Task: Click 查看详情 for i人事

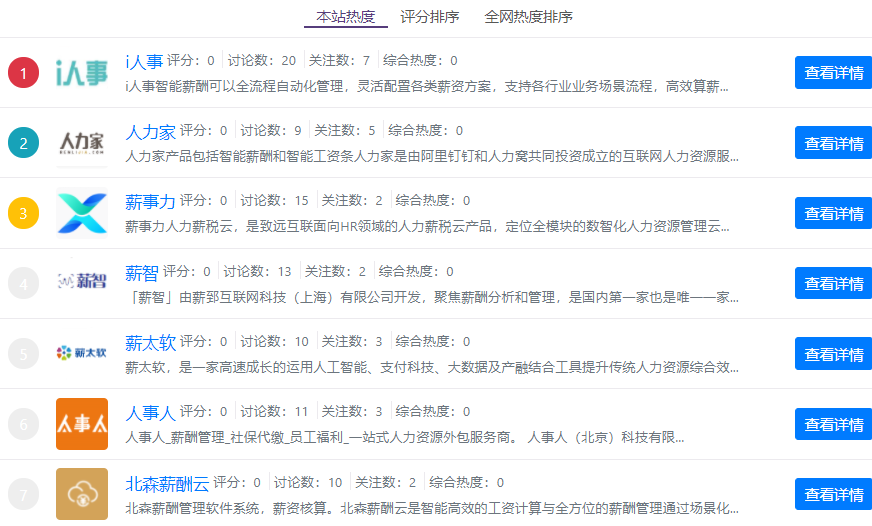Action: click(833, 72)
